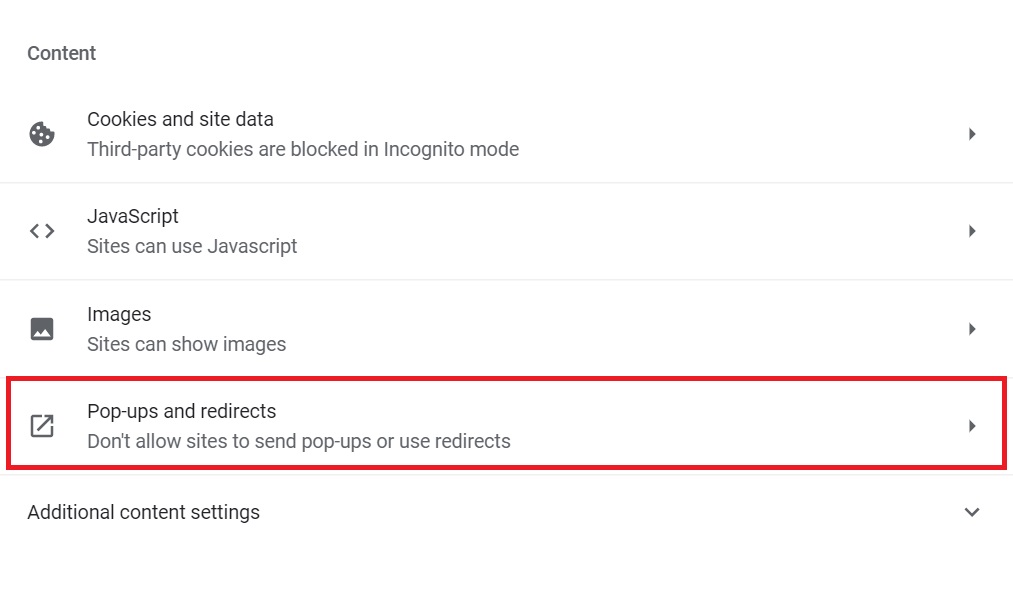The width and height of the screenshot is (1013, 592).
Task: Select the Pop-ups and redirects title
Action: point(181,411)
